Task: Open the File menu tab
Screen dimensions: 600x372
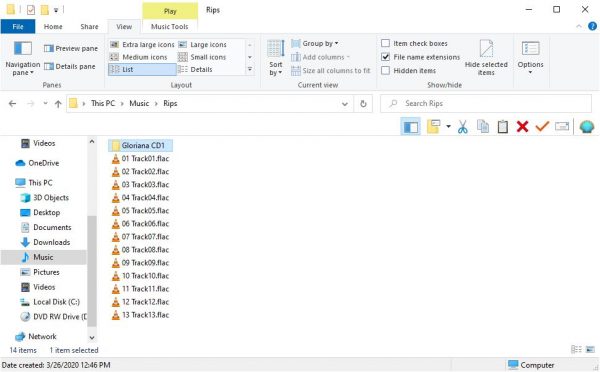Action: click(x=18, y=26)
